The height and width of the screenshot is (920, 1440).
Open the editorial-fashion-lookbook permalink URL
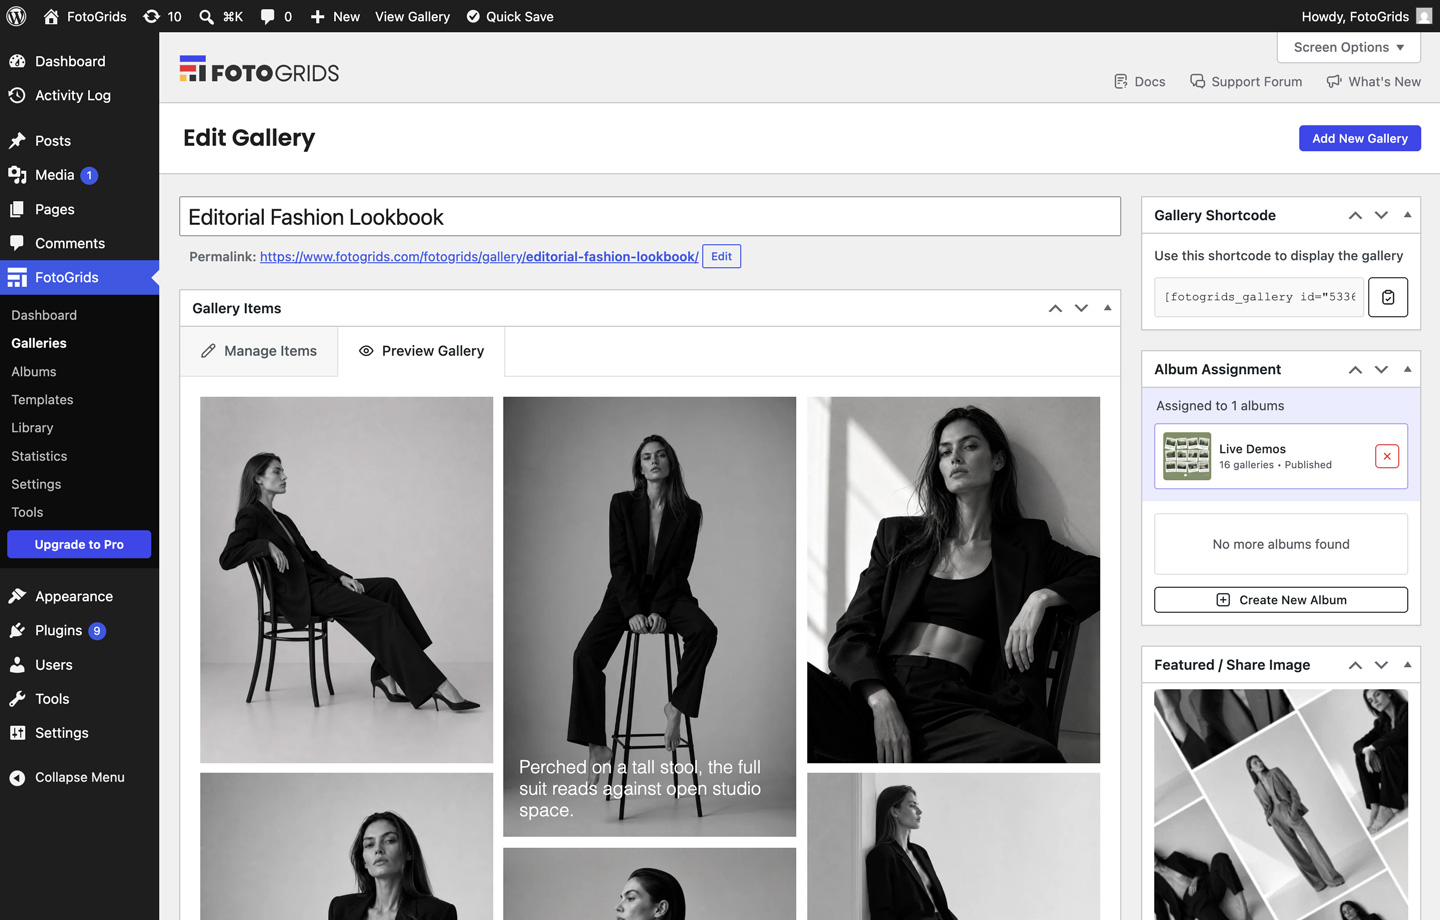(479, 257)
